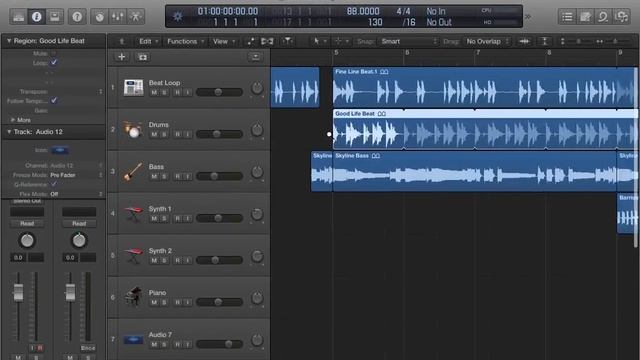Viewport: 640px width, 360px height.
Task: Select the Skyline Bass region
Action: tap(474, 171)
